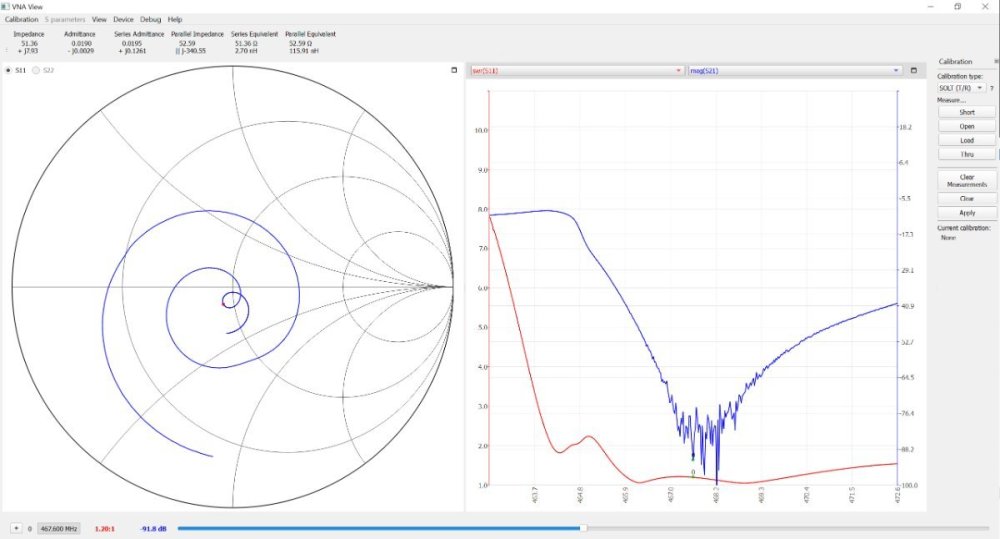Pop out the graph panel icon
This screenshot has height=539, width=1000.
click(x=912, y=71)
